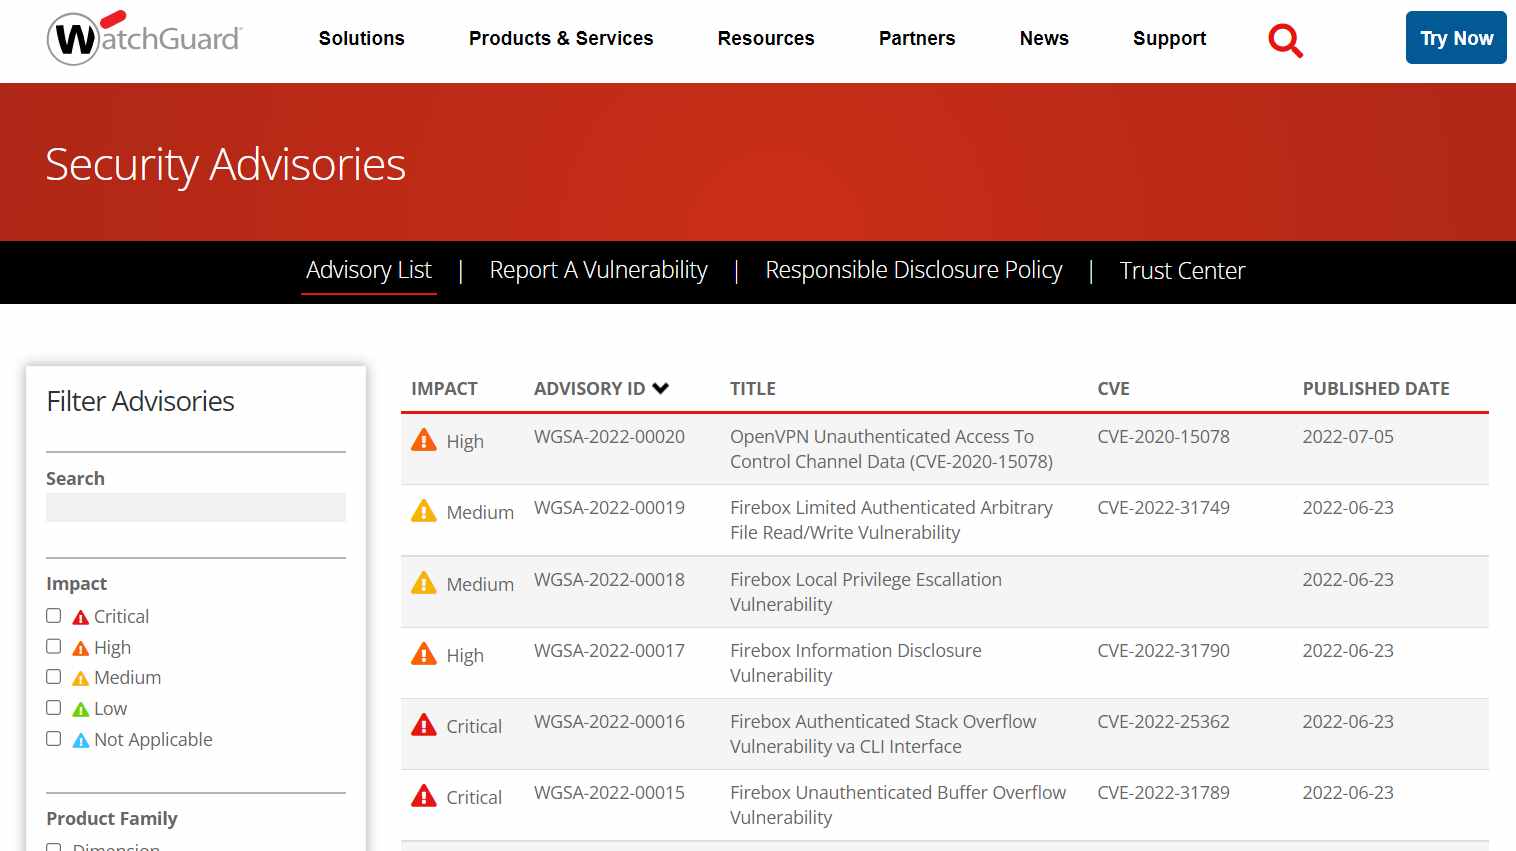Open advisory WGSA-2022-00015

tap(609, 793)
